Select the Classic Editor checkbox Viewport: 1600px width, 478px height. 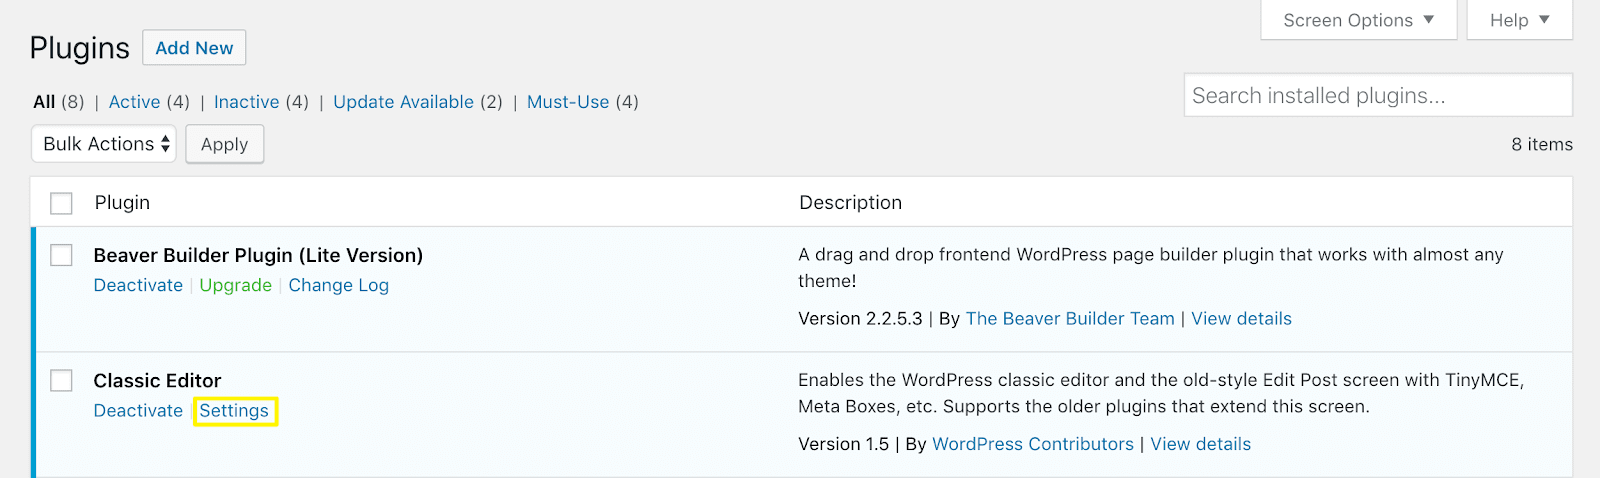click(62, 380)
